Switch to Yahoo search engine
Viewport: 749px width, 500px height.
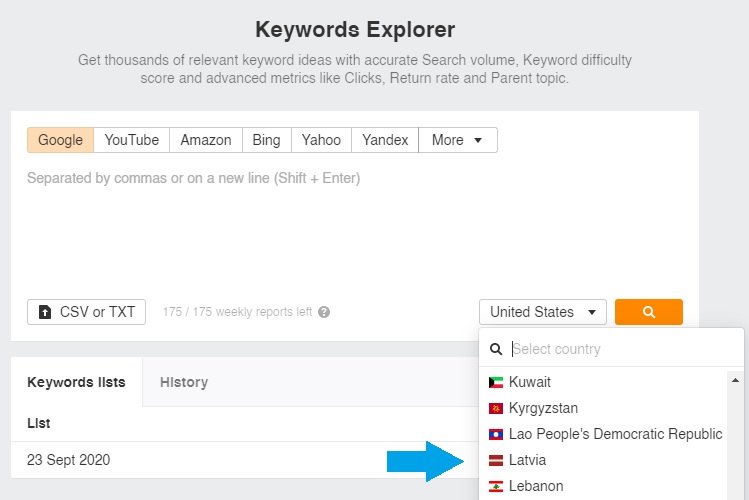coord(321,140)
